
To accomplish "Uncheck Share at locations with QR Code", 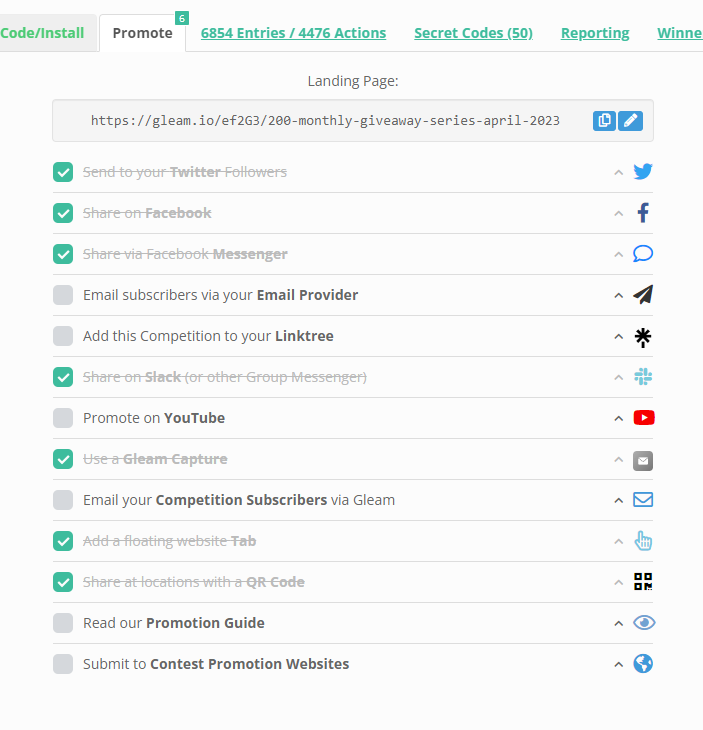I will pos(63,581).
